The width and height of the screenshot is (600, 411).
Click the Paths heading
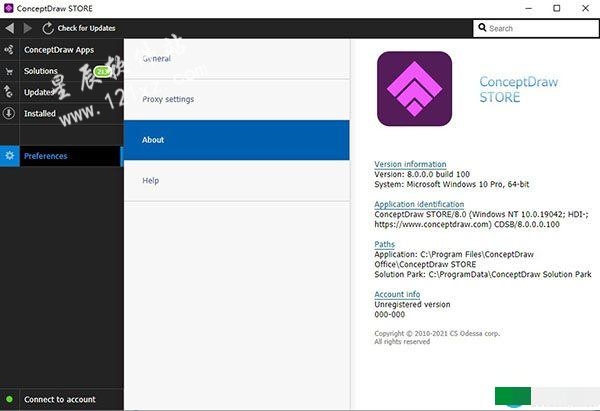pyautogui.click(x=385, y=244)
